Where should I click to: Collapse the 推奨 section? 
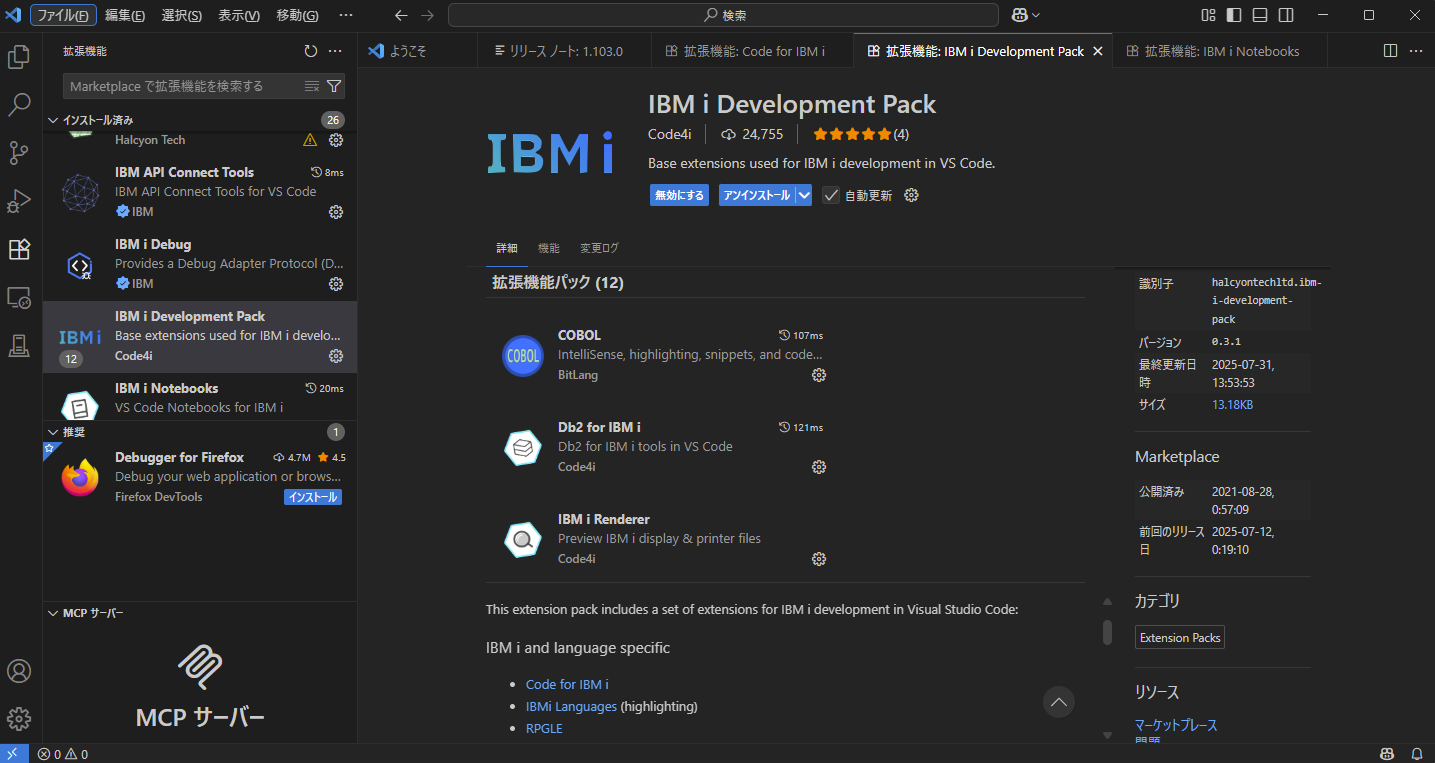[55, 432]
